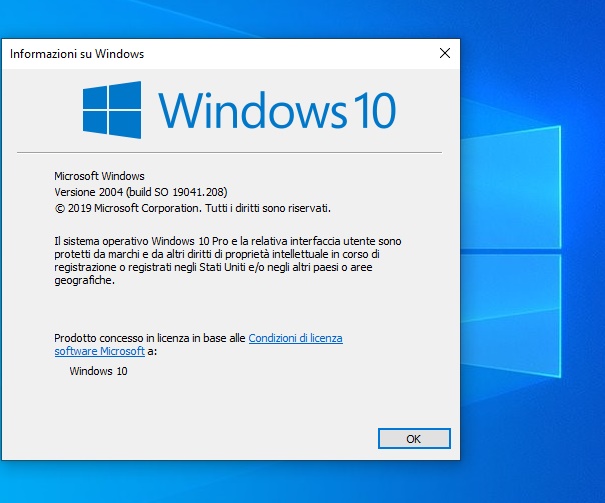Screen dimensions: 605x503
Task: Click the 'Informazioni su Windows' title text
Action: pyautogui.click(x=77, y=54)
